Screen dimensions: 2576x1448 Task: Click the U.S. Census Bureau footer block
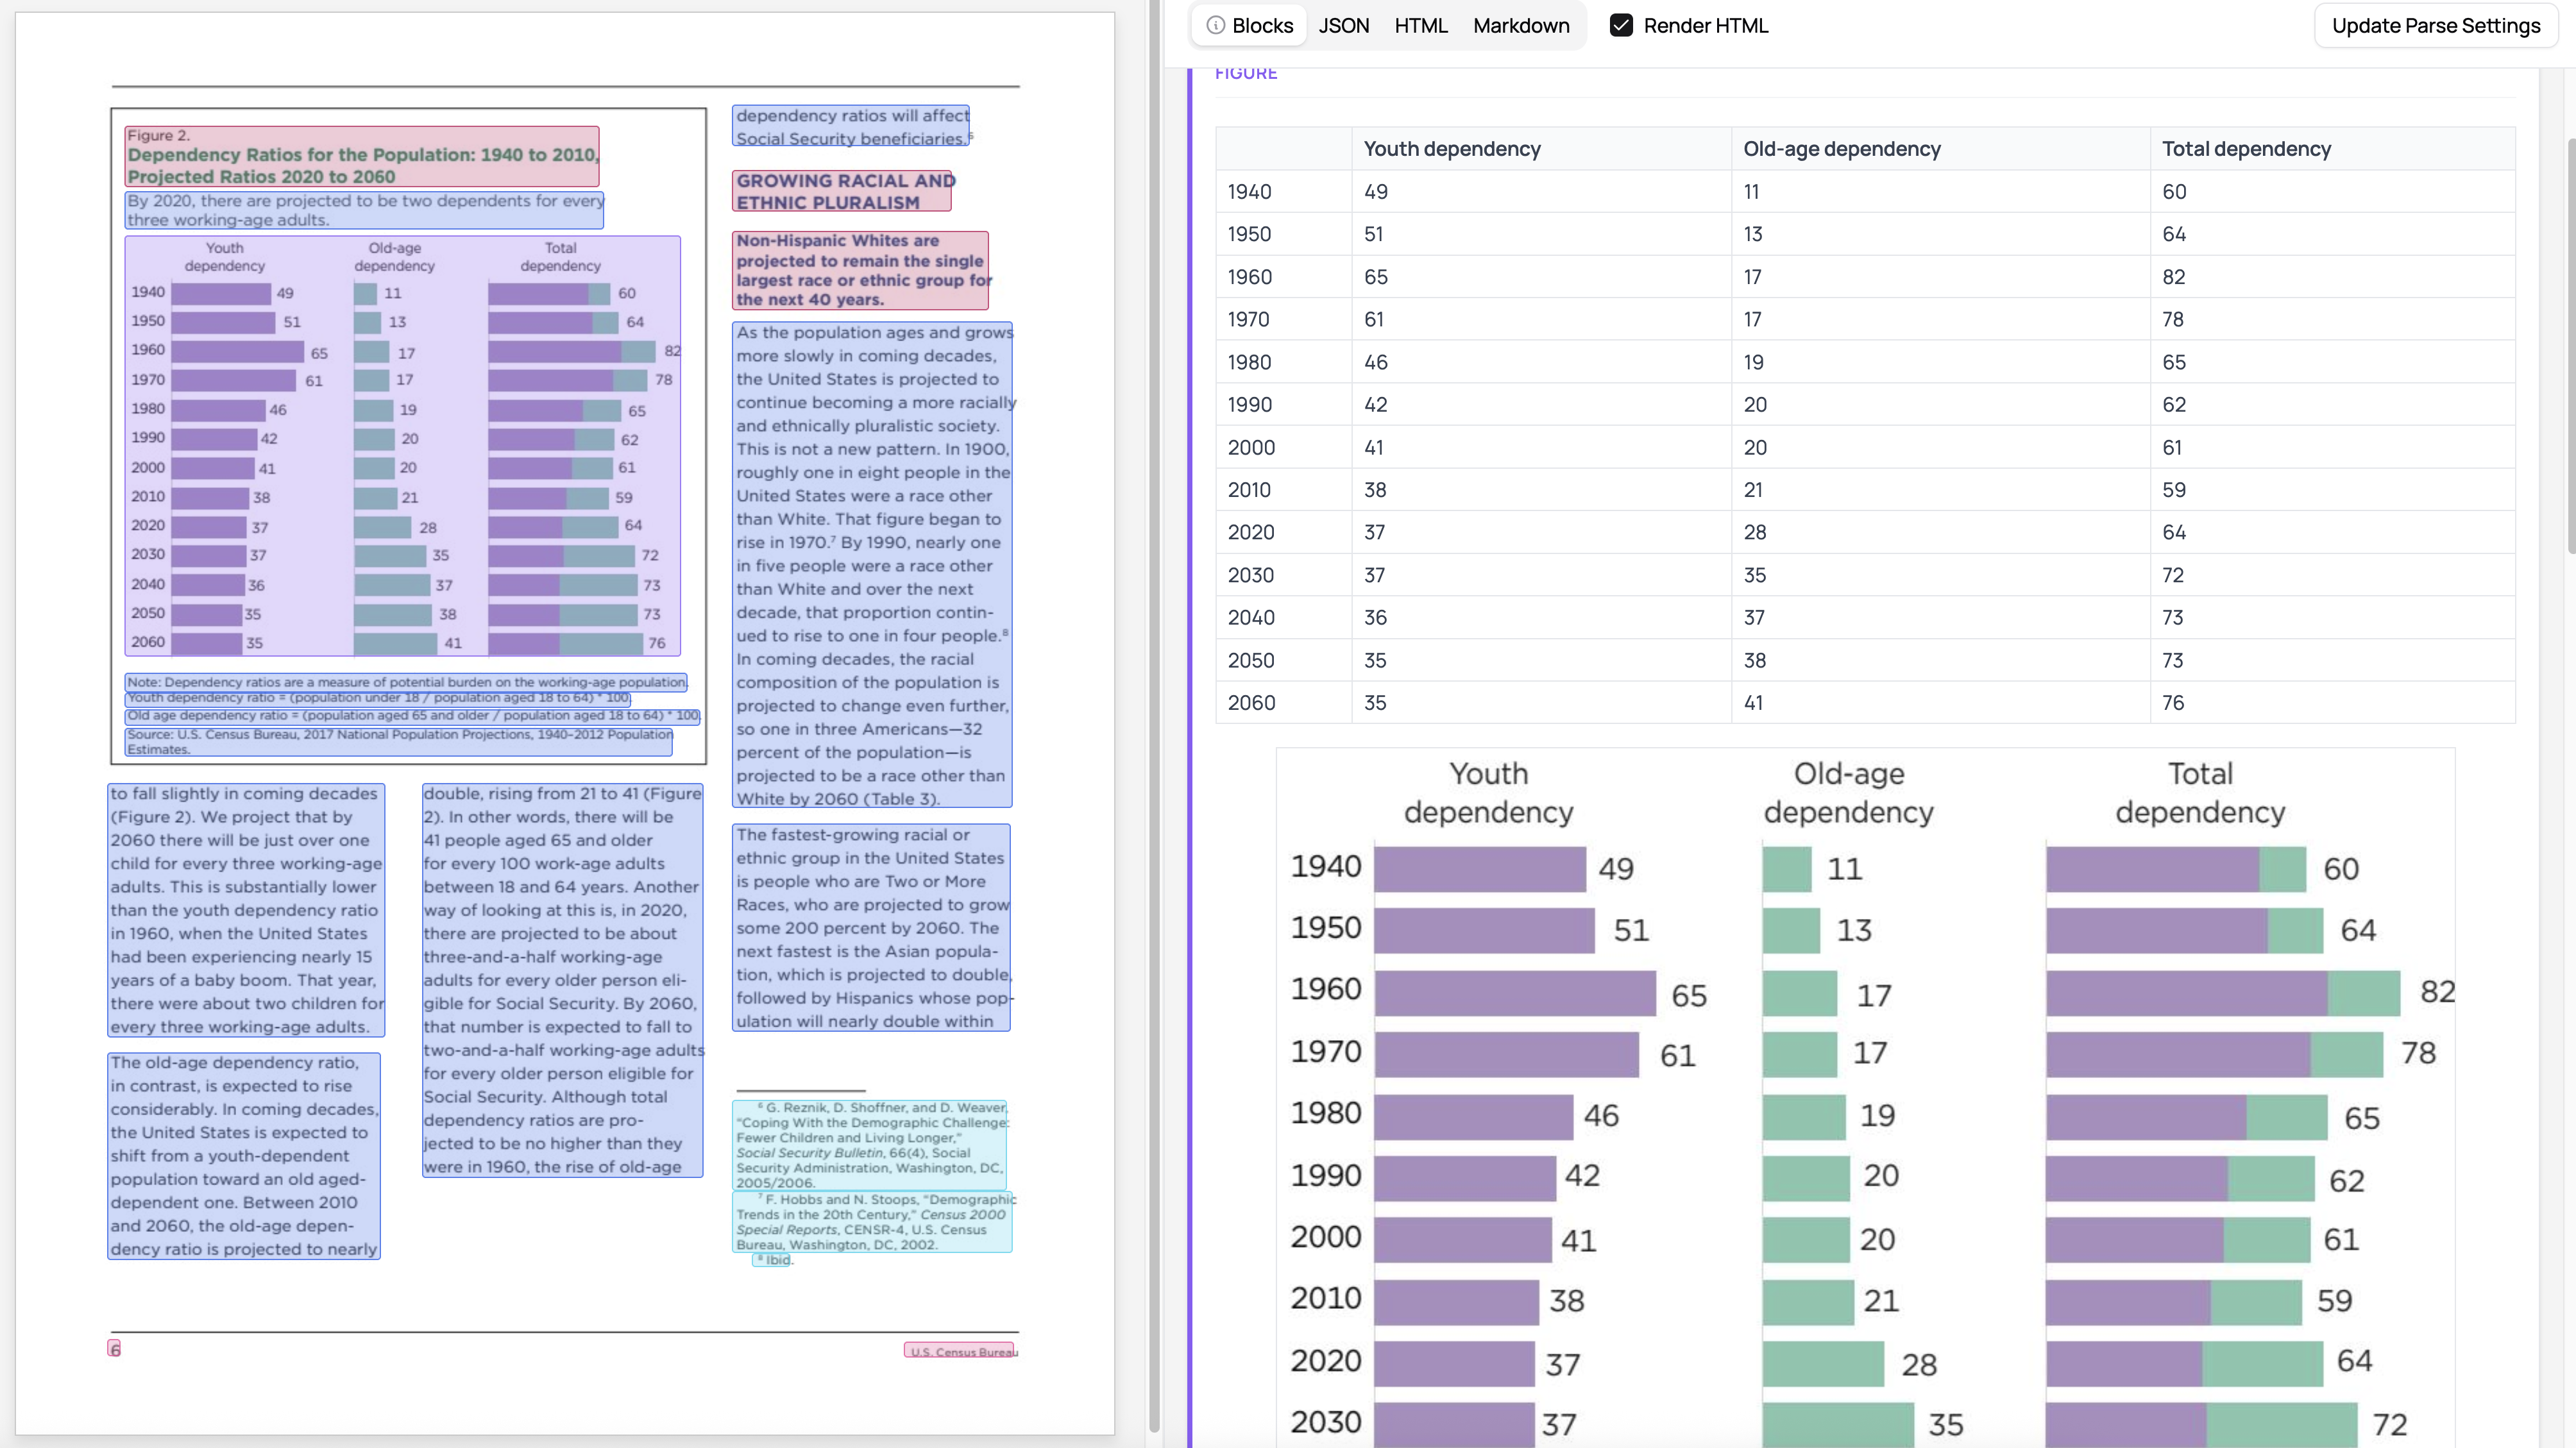pos(960,1350)
